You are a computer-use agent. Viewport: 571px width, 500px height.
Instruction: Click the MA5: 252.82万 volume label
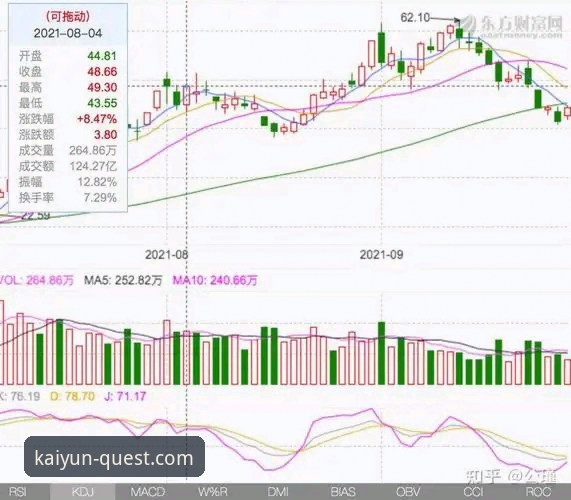123,280
